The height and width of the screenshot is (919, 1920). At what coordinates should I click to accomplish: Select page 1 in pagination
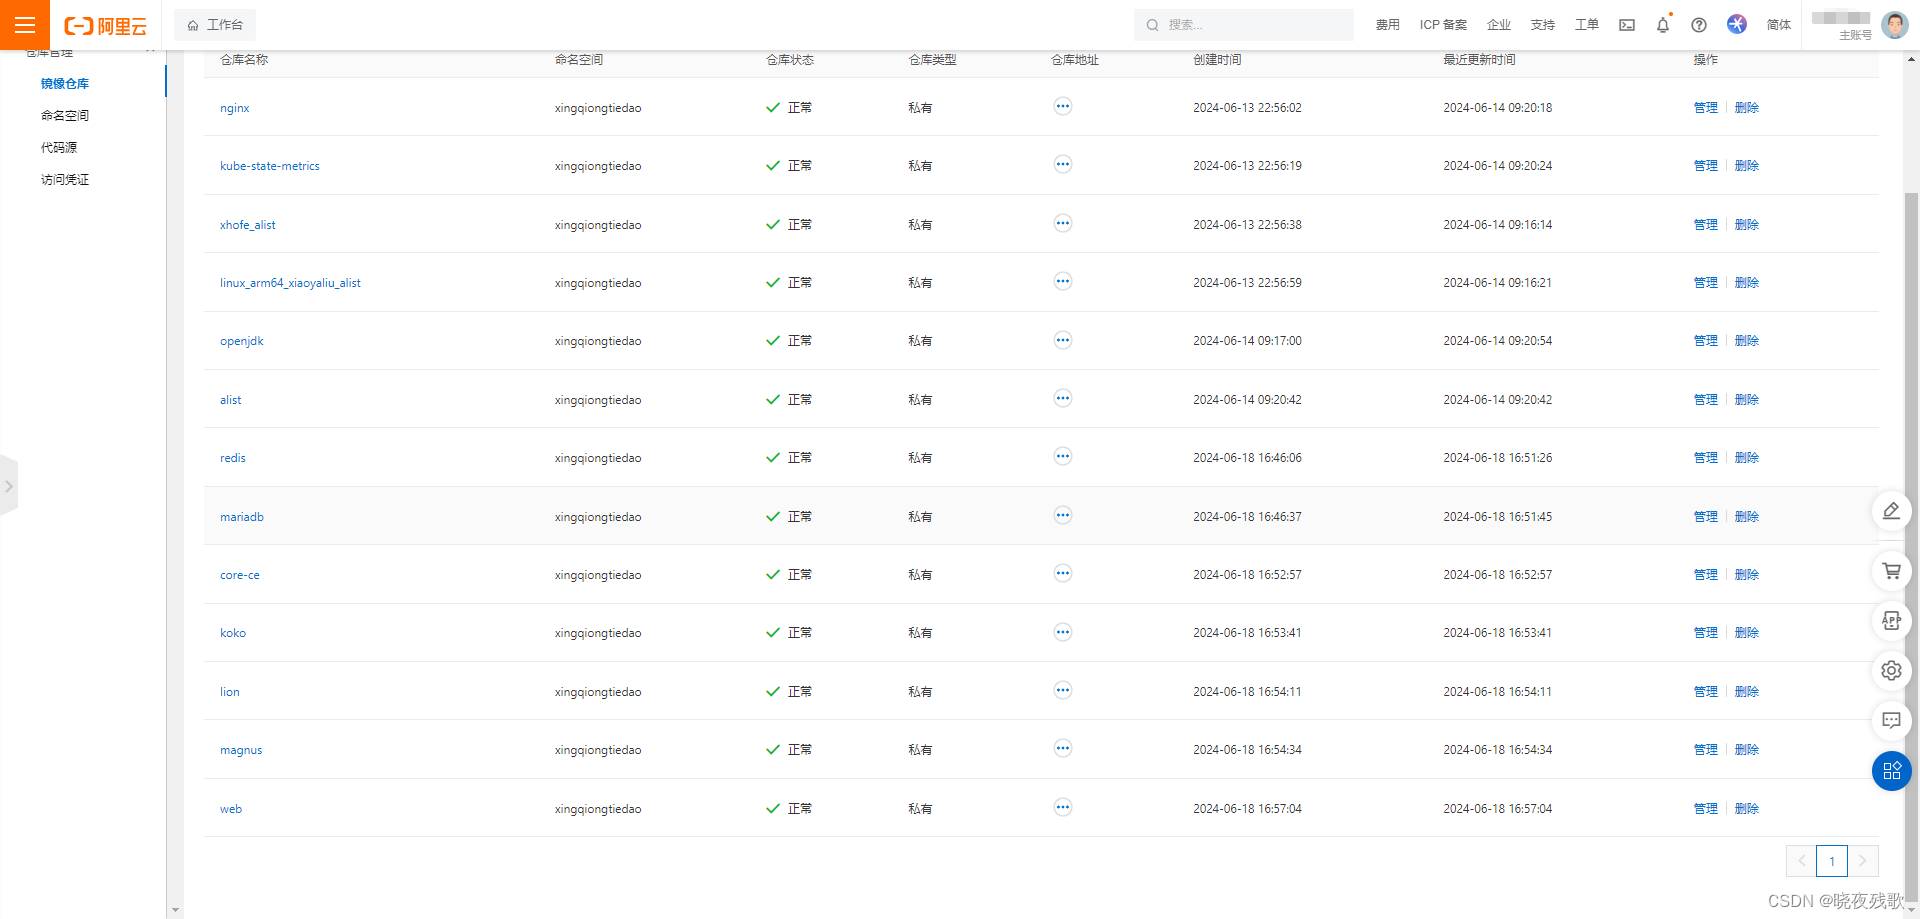1832,861
